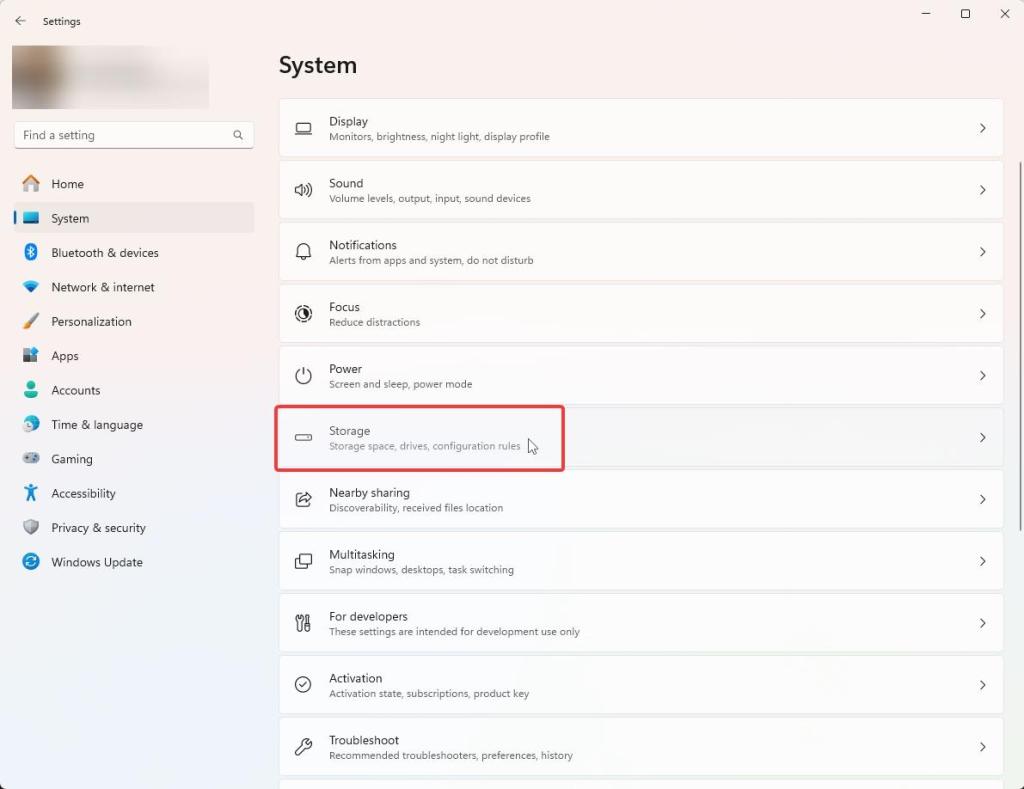Open Time & language section label
Image resolution: width=1024 pixels, height=789 pixels.
97,425
